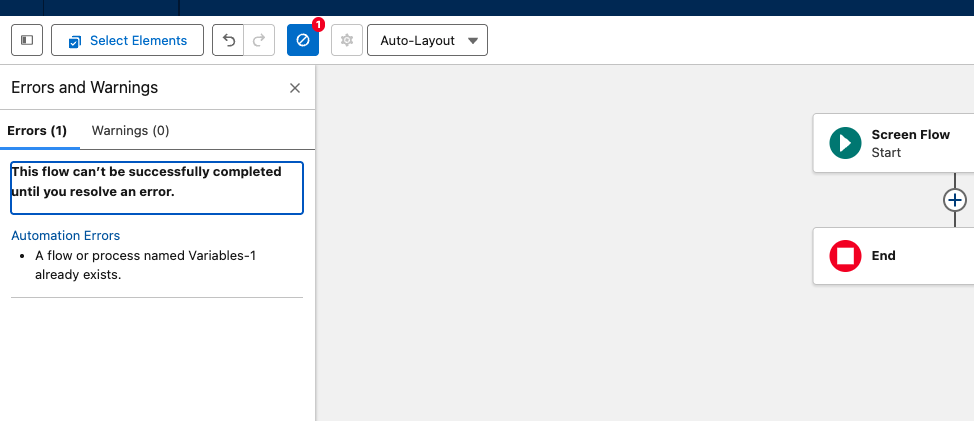Click the disabled gear settings icon
974x421 pixels.
(x=347, y=40)
